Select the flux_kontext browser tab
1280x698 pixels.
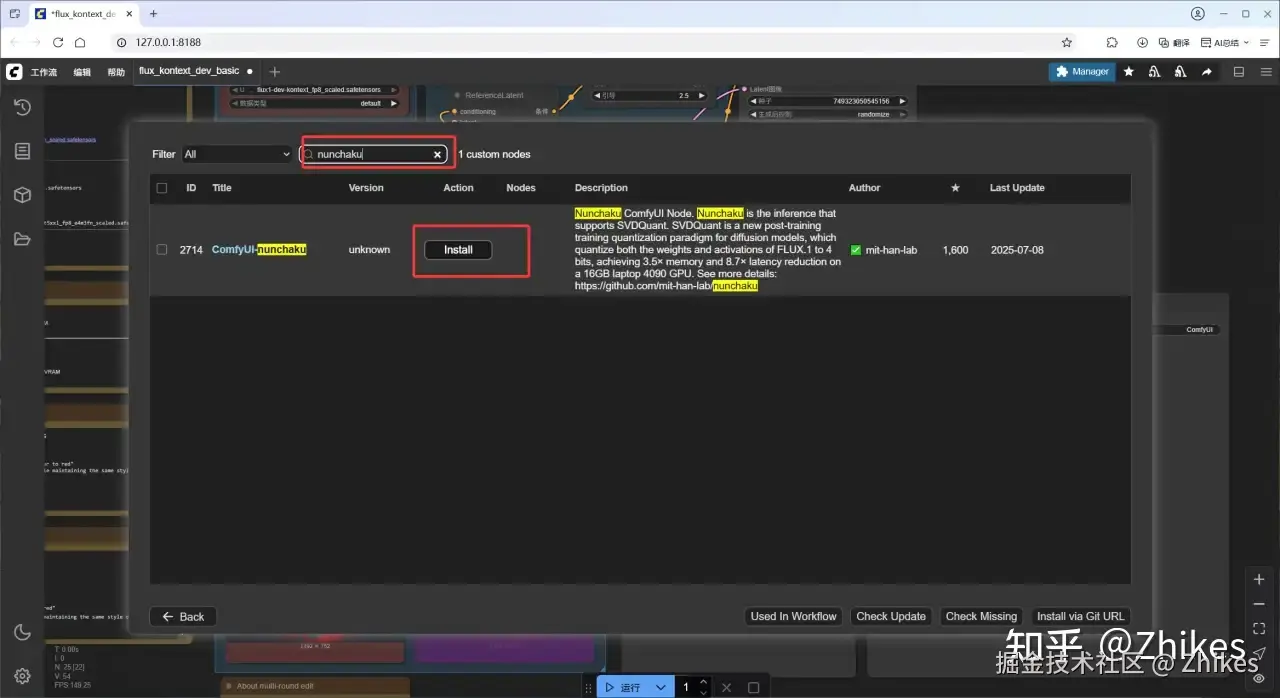[83, 14]
